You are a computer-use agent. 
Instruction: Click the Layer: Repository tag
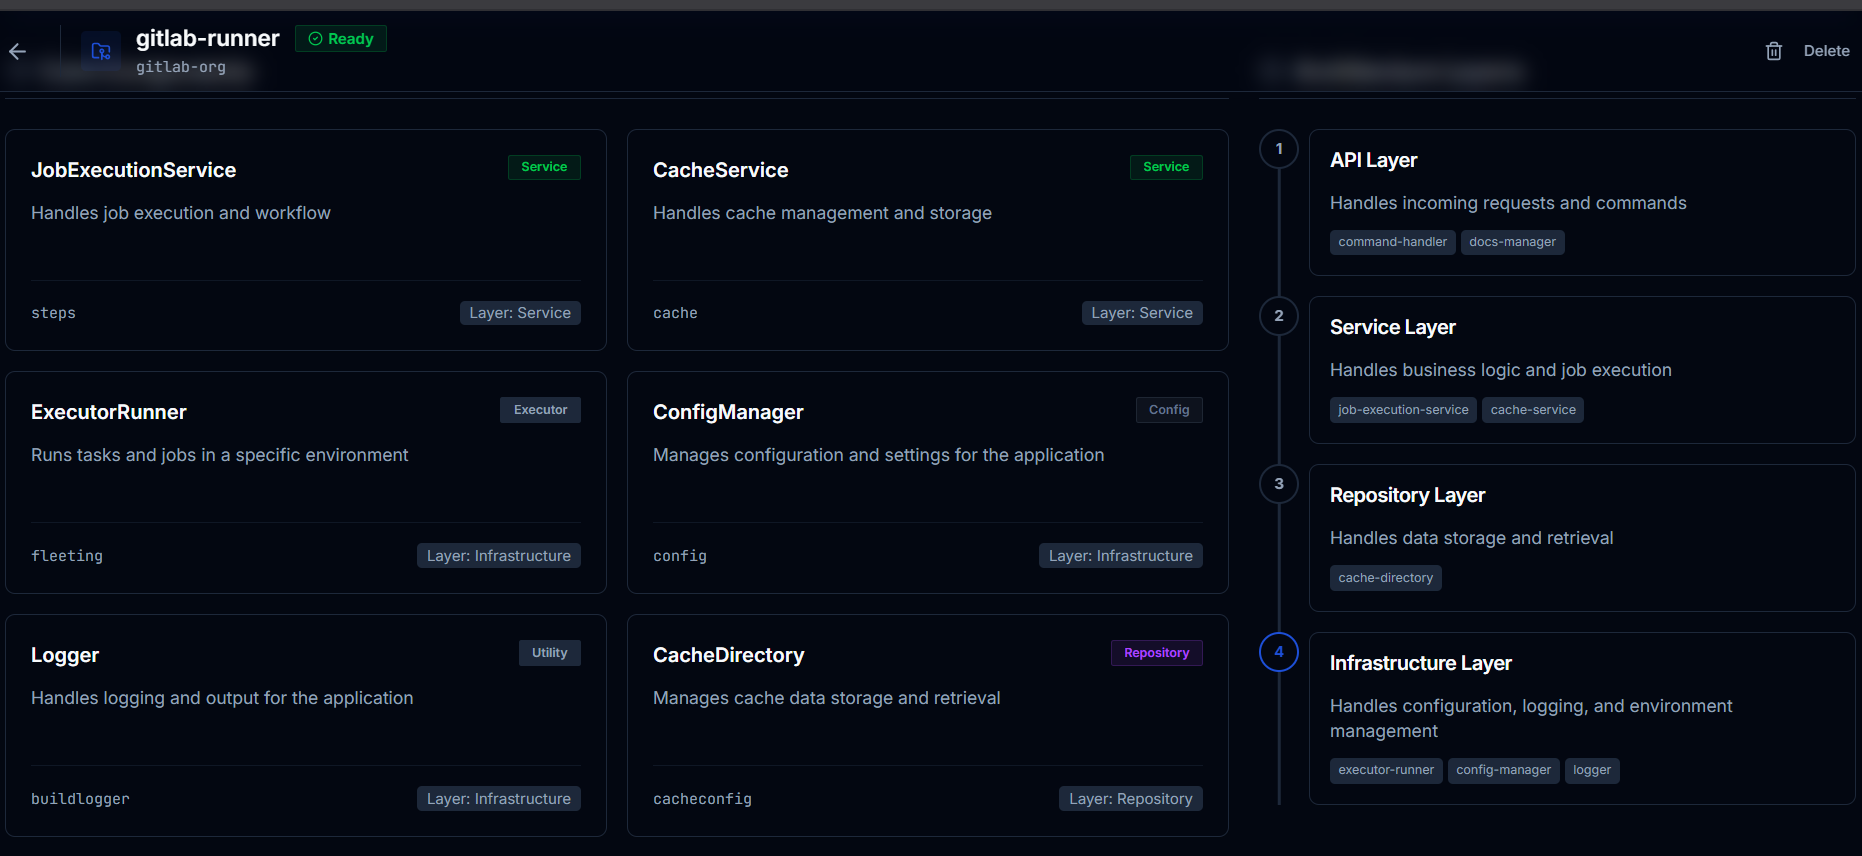point(1131,799)
